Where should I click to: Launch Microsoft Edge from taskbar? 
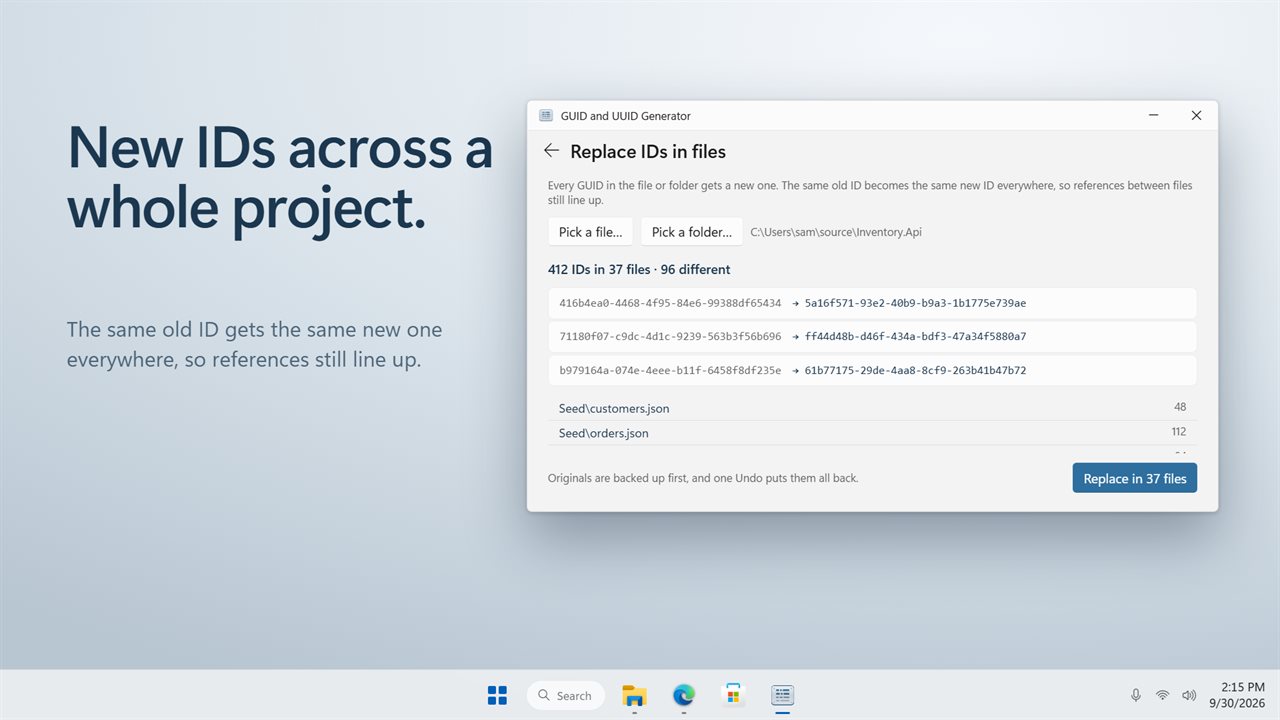pyautogui.click(x=684, y=695)
